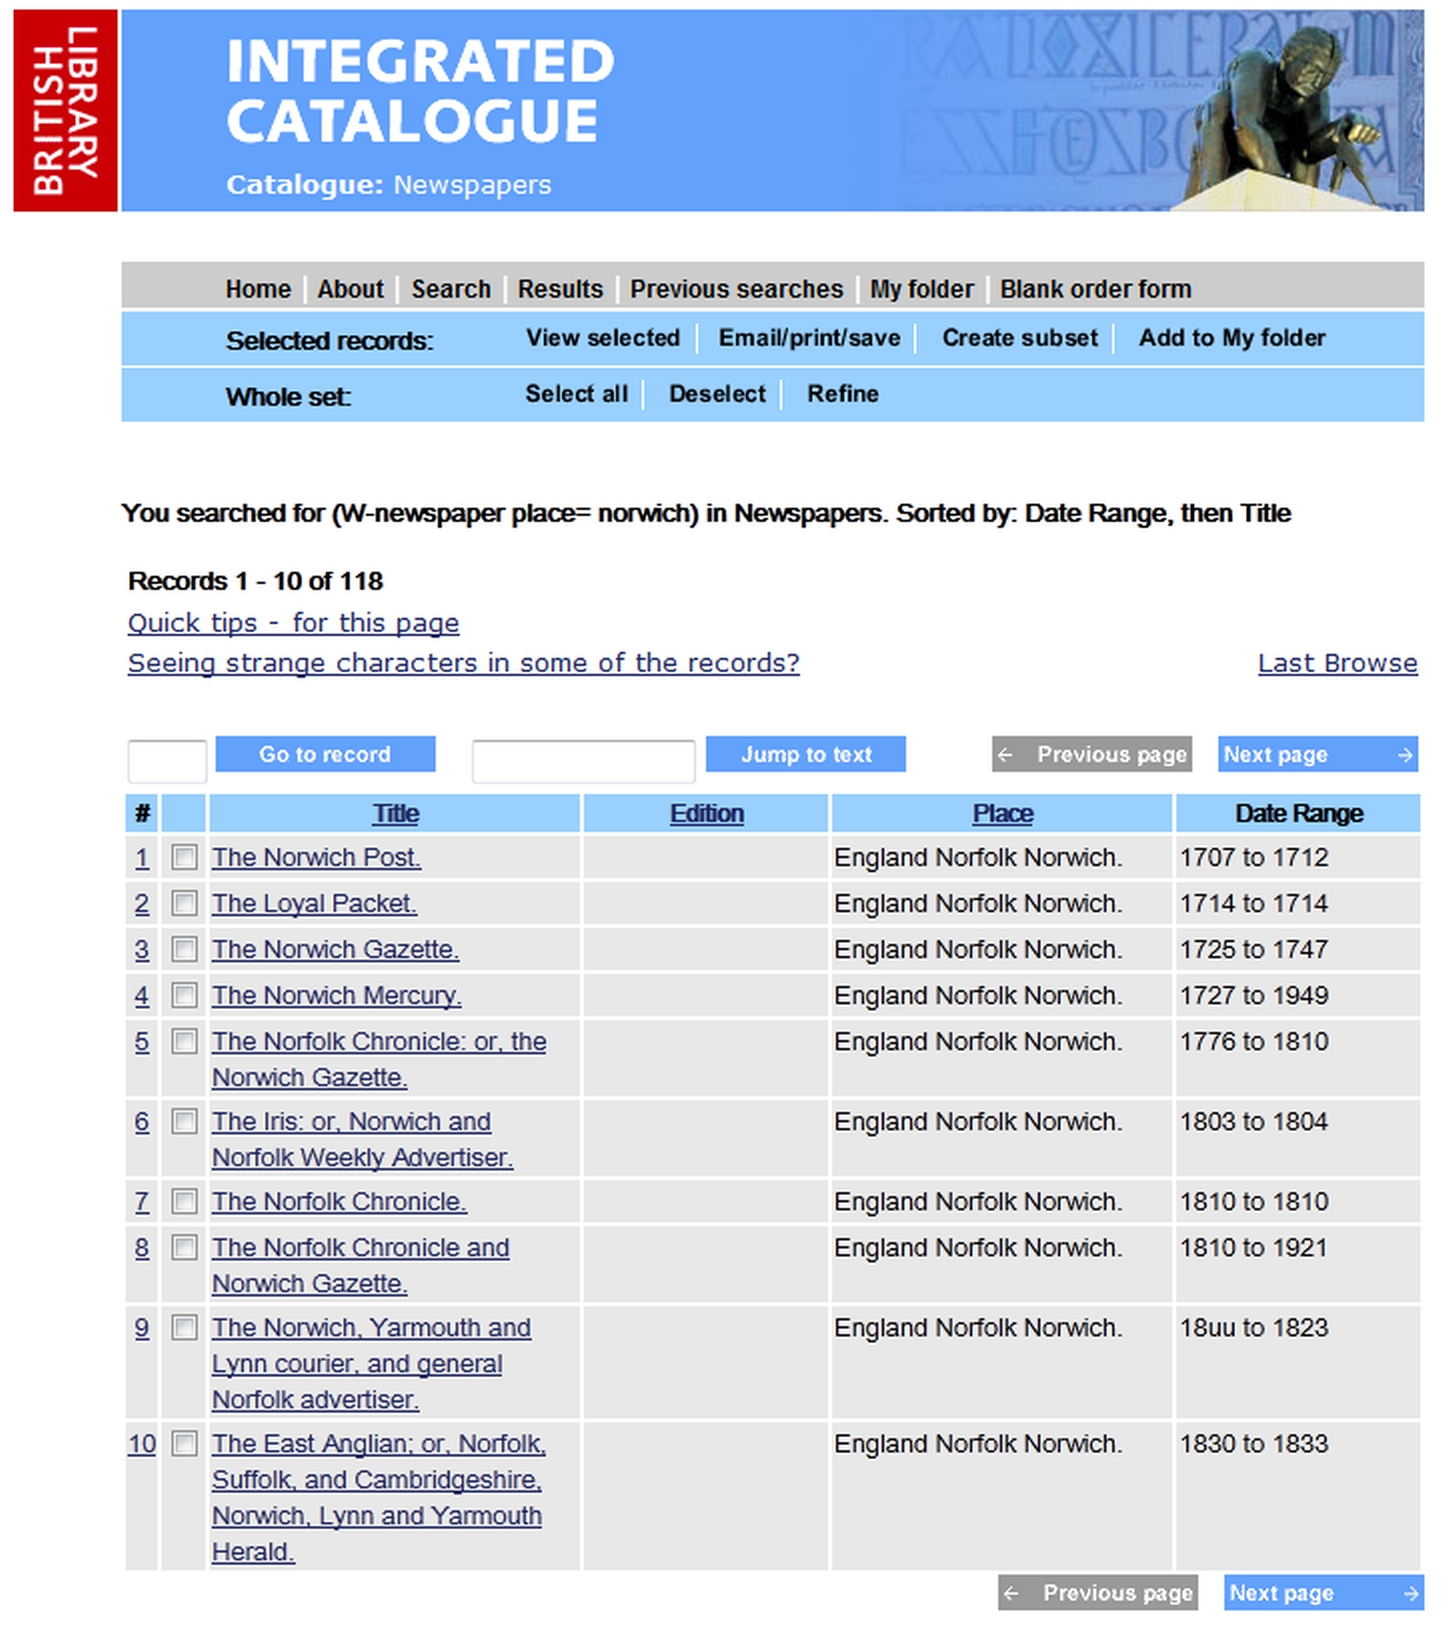Tick checkbox for The Norwich Post
The width and height of the screenshot is (1448, 1628).
(x=184, y=857)
